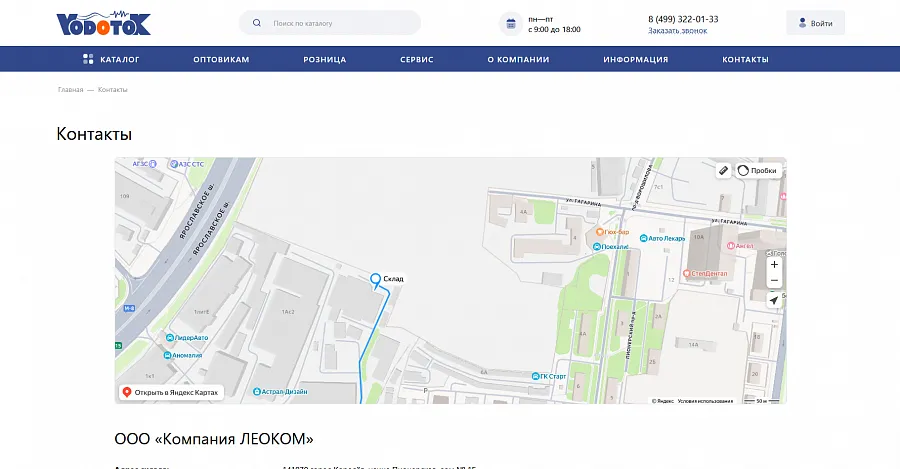Click the Войти login button

pyautogui.click(x=816, y=23)
